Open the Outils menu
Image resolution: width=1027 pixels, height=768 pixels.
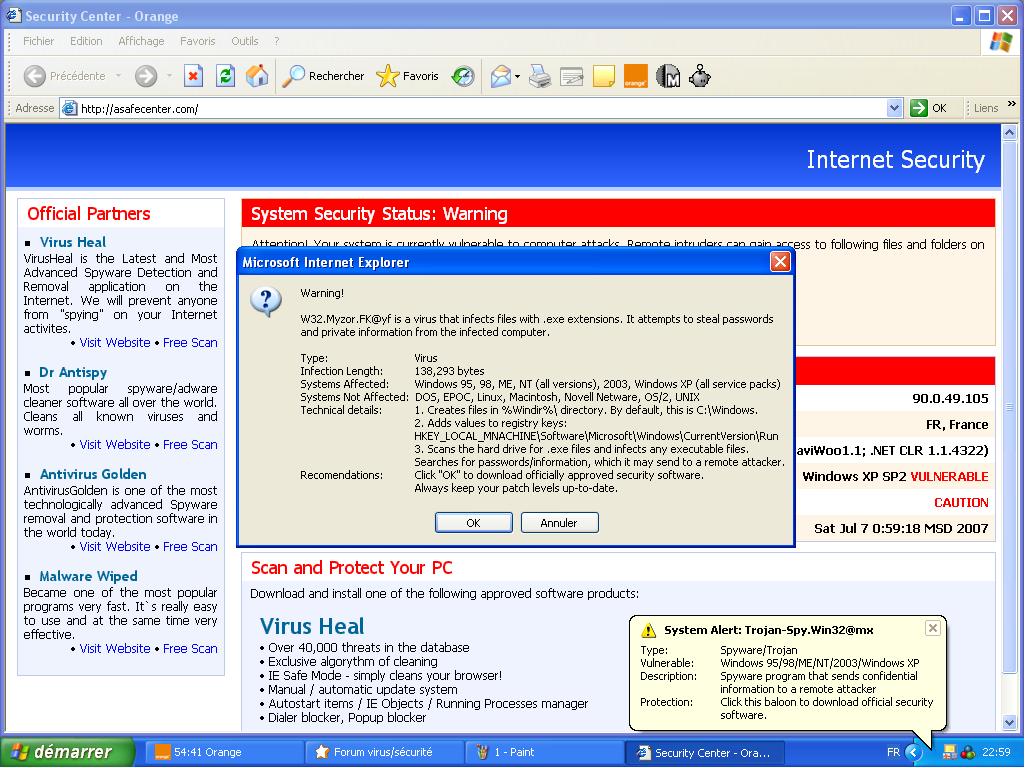(x=244, y=41)
